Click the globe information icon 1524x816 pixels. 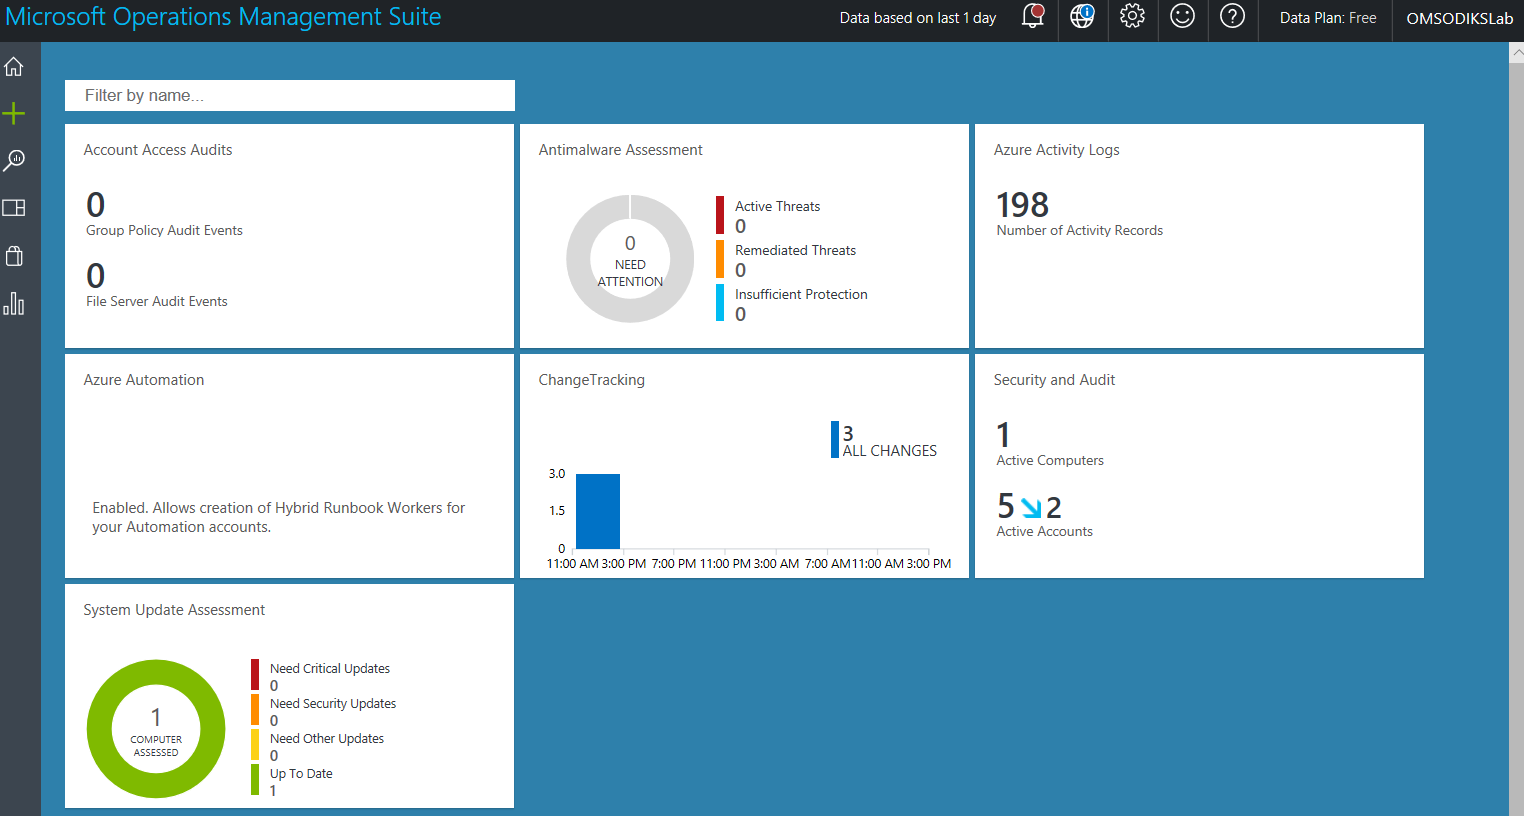pos(1083,17)
